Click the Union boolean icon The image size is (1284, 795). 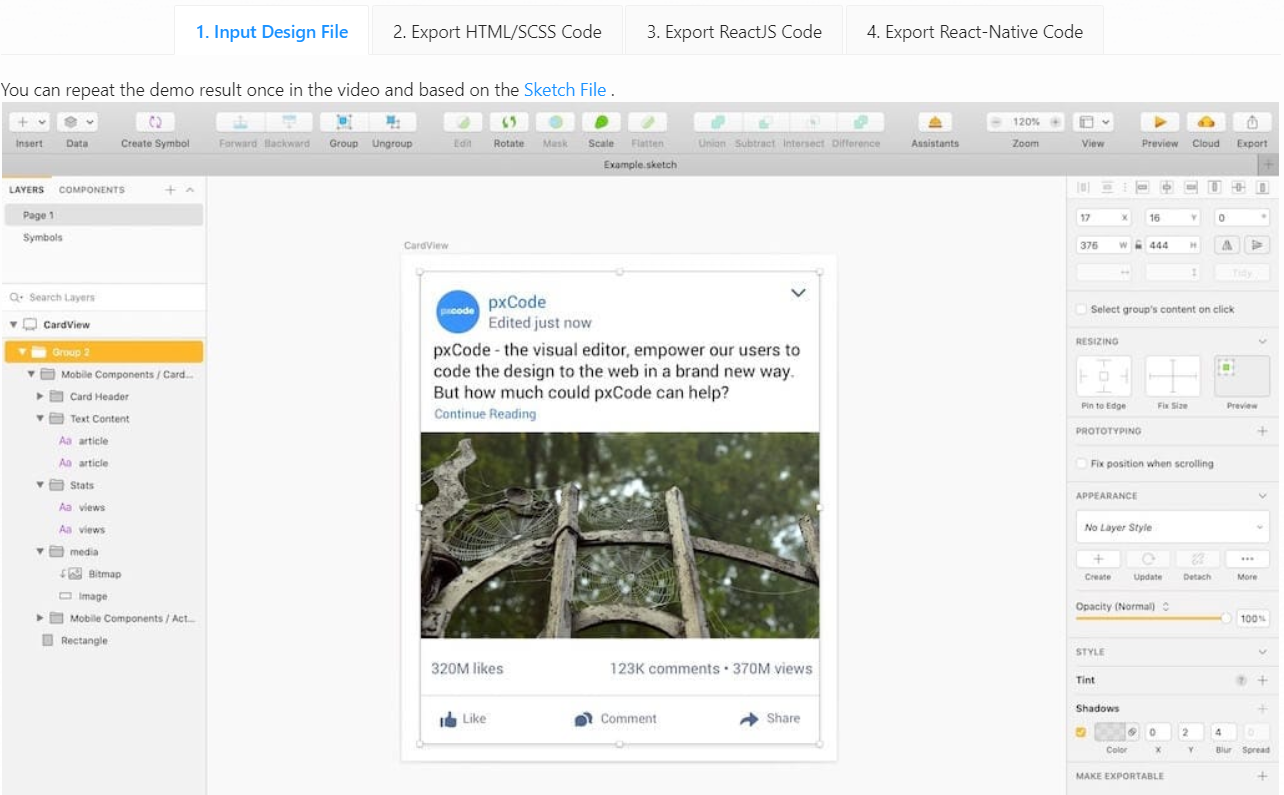point(717,122)
